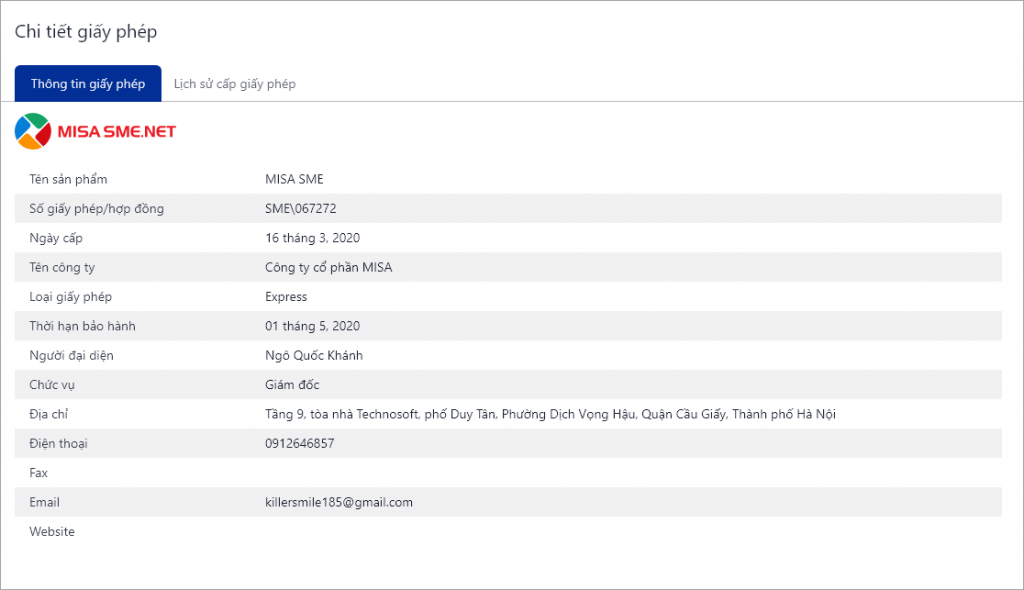
Task: Click the address starting with Tầng 9
Action: tap(551, 414)
